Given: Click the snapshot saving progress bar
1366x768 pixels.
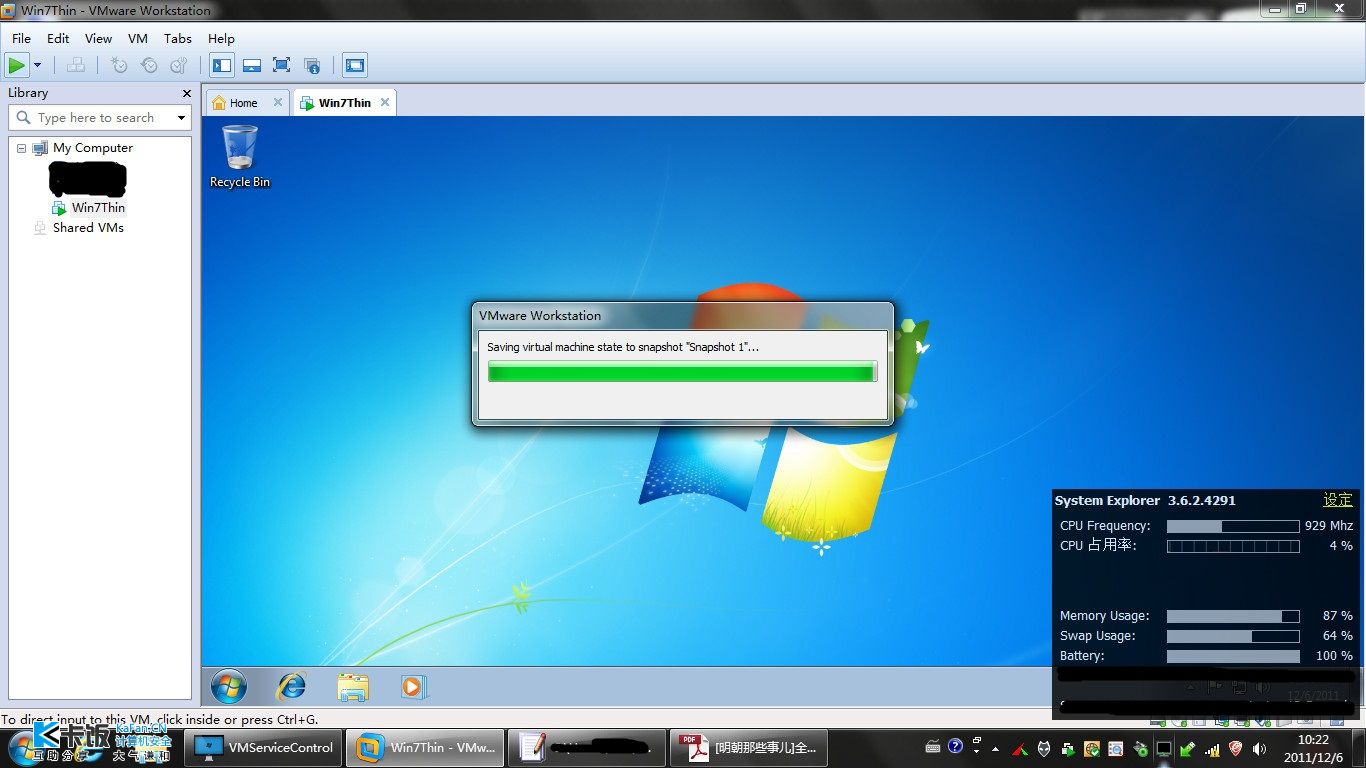Looking at the screenshot, I should coord(682,372).
